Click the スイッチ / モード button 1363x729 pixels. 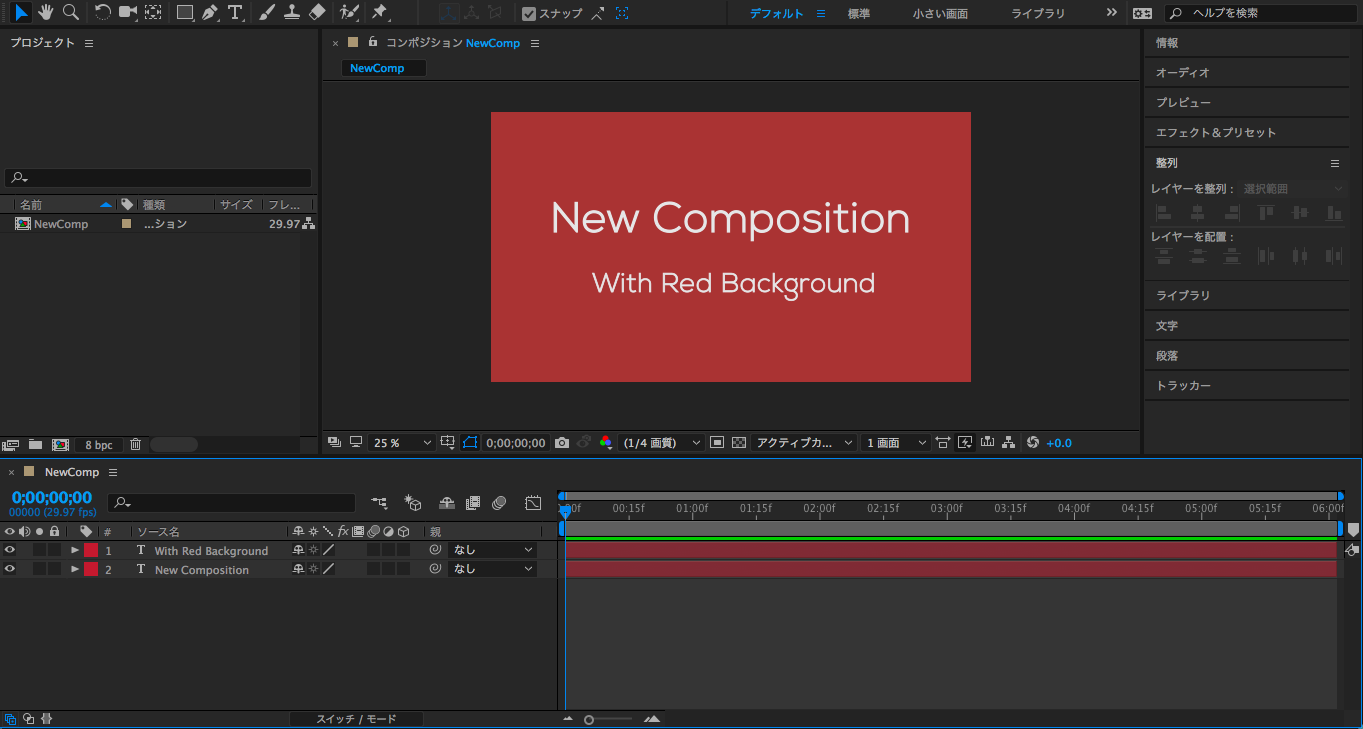pyautogui.click(x=356, y=719)
